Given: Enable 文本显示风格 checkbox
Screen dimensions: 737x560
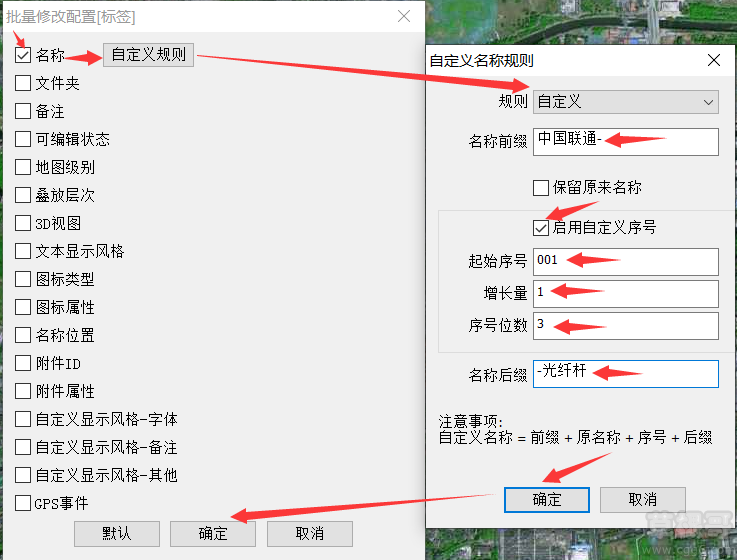Looking at the screenshot, I should (23, 251).
